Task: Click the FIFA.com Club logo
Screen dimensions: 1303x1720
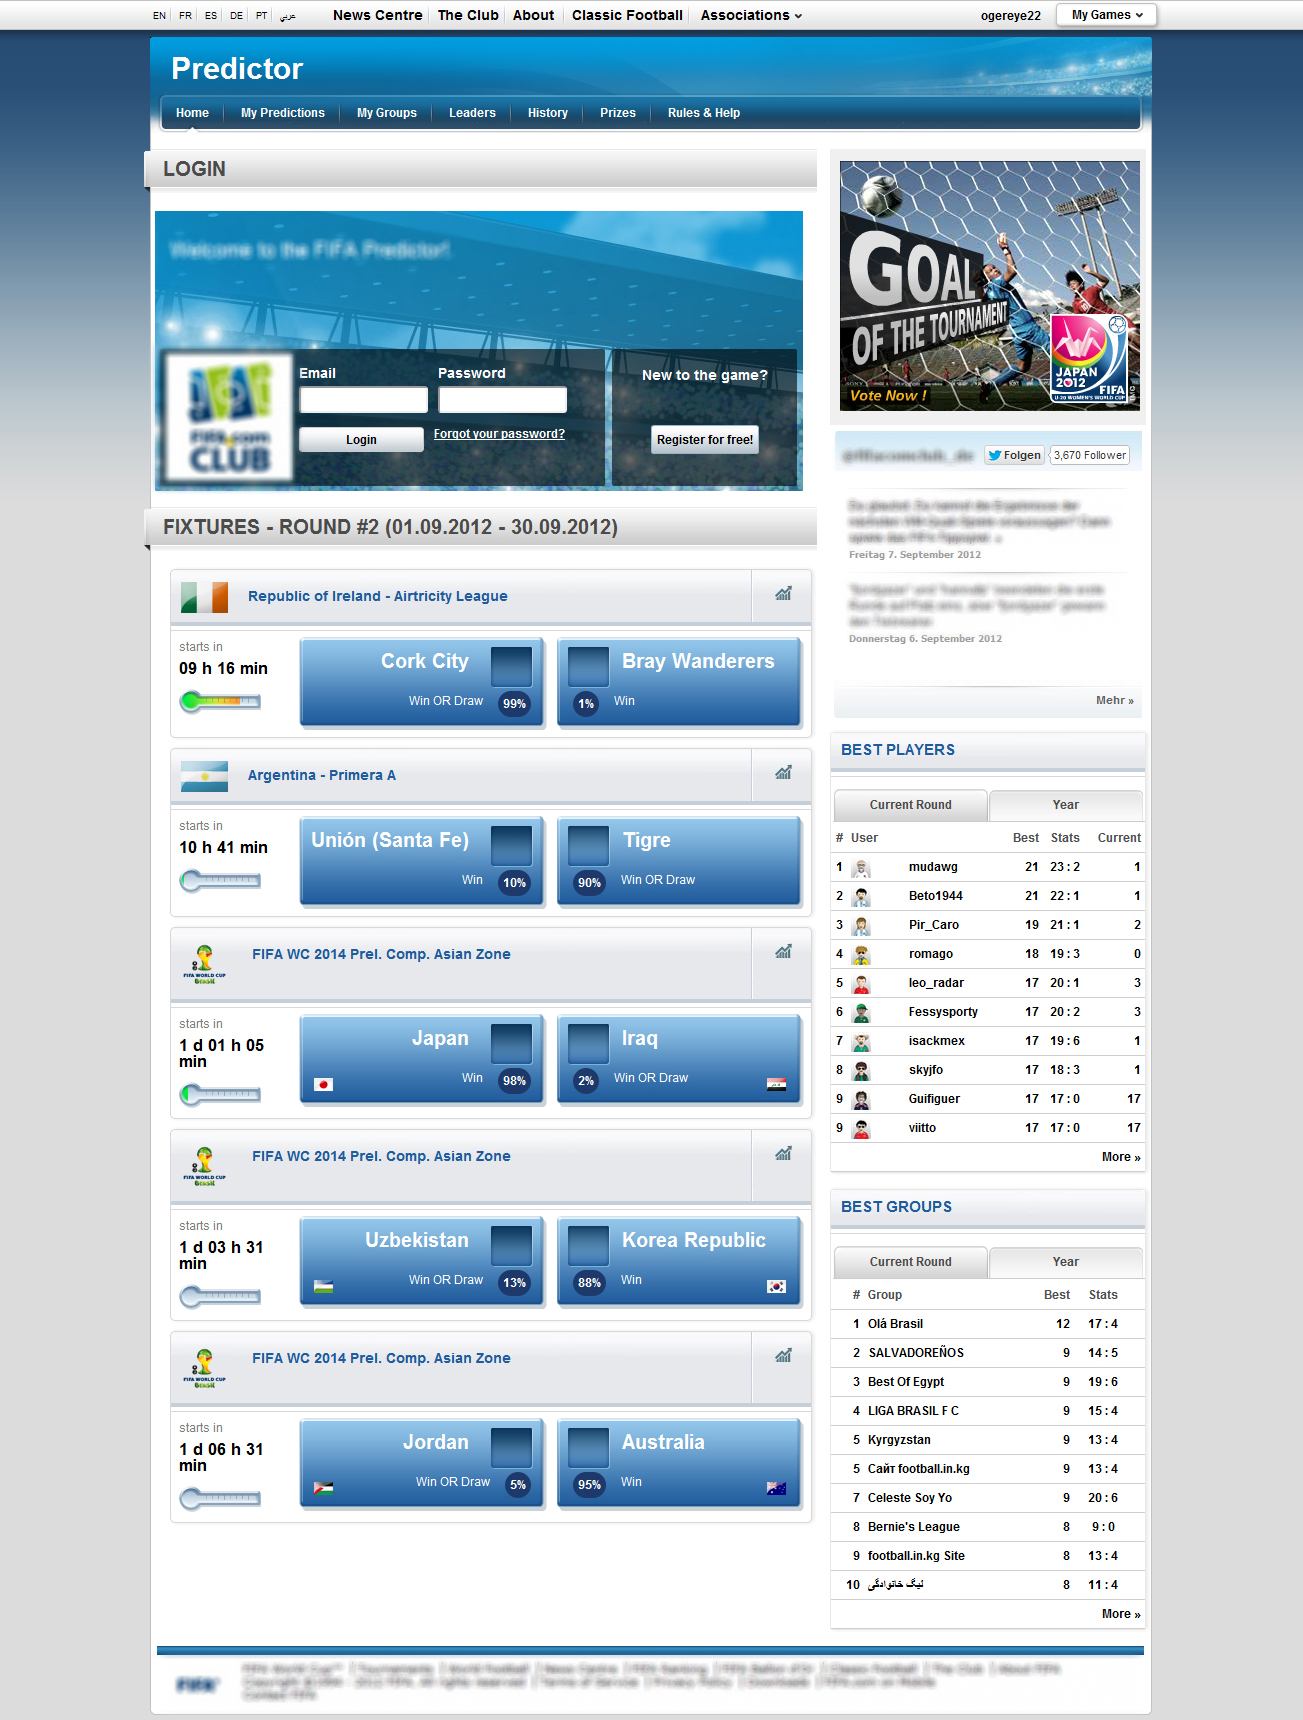Action: pyautogui.click(x=229, y=416)
